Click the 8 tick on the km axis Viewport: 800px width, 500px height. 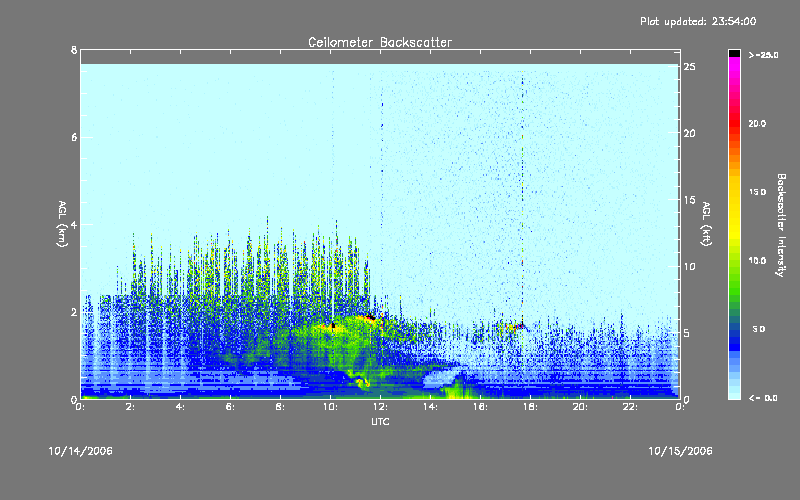click(x=74, y=50)
